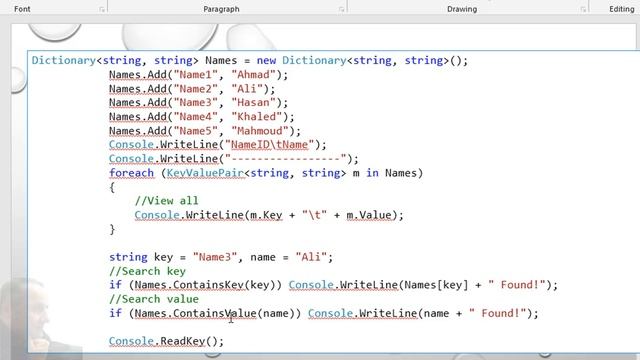Click the Names[key] + " Found!" expression

coord(475,285)
